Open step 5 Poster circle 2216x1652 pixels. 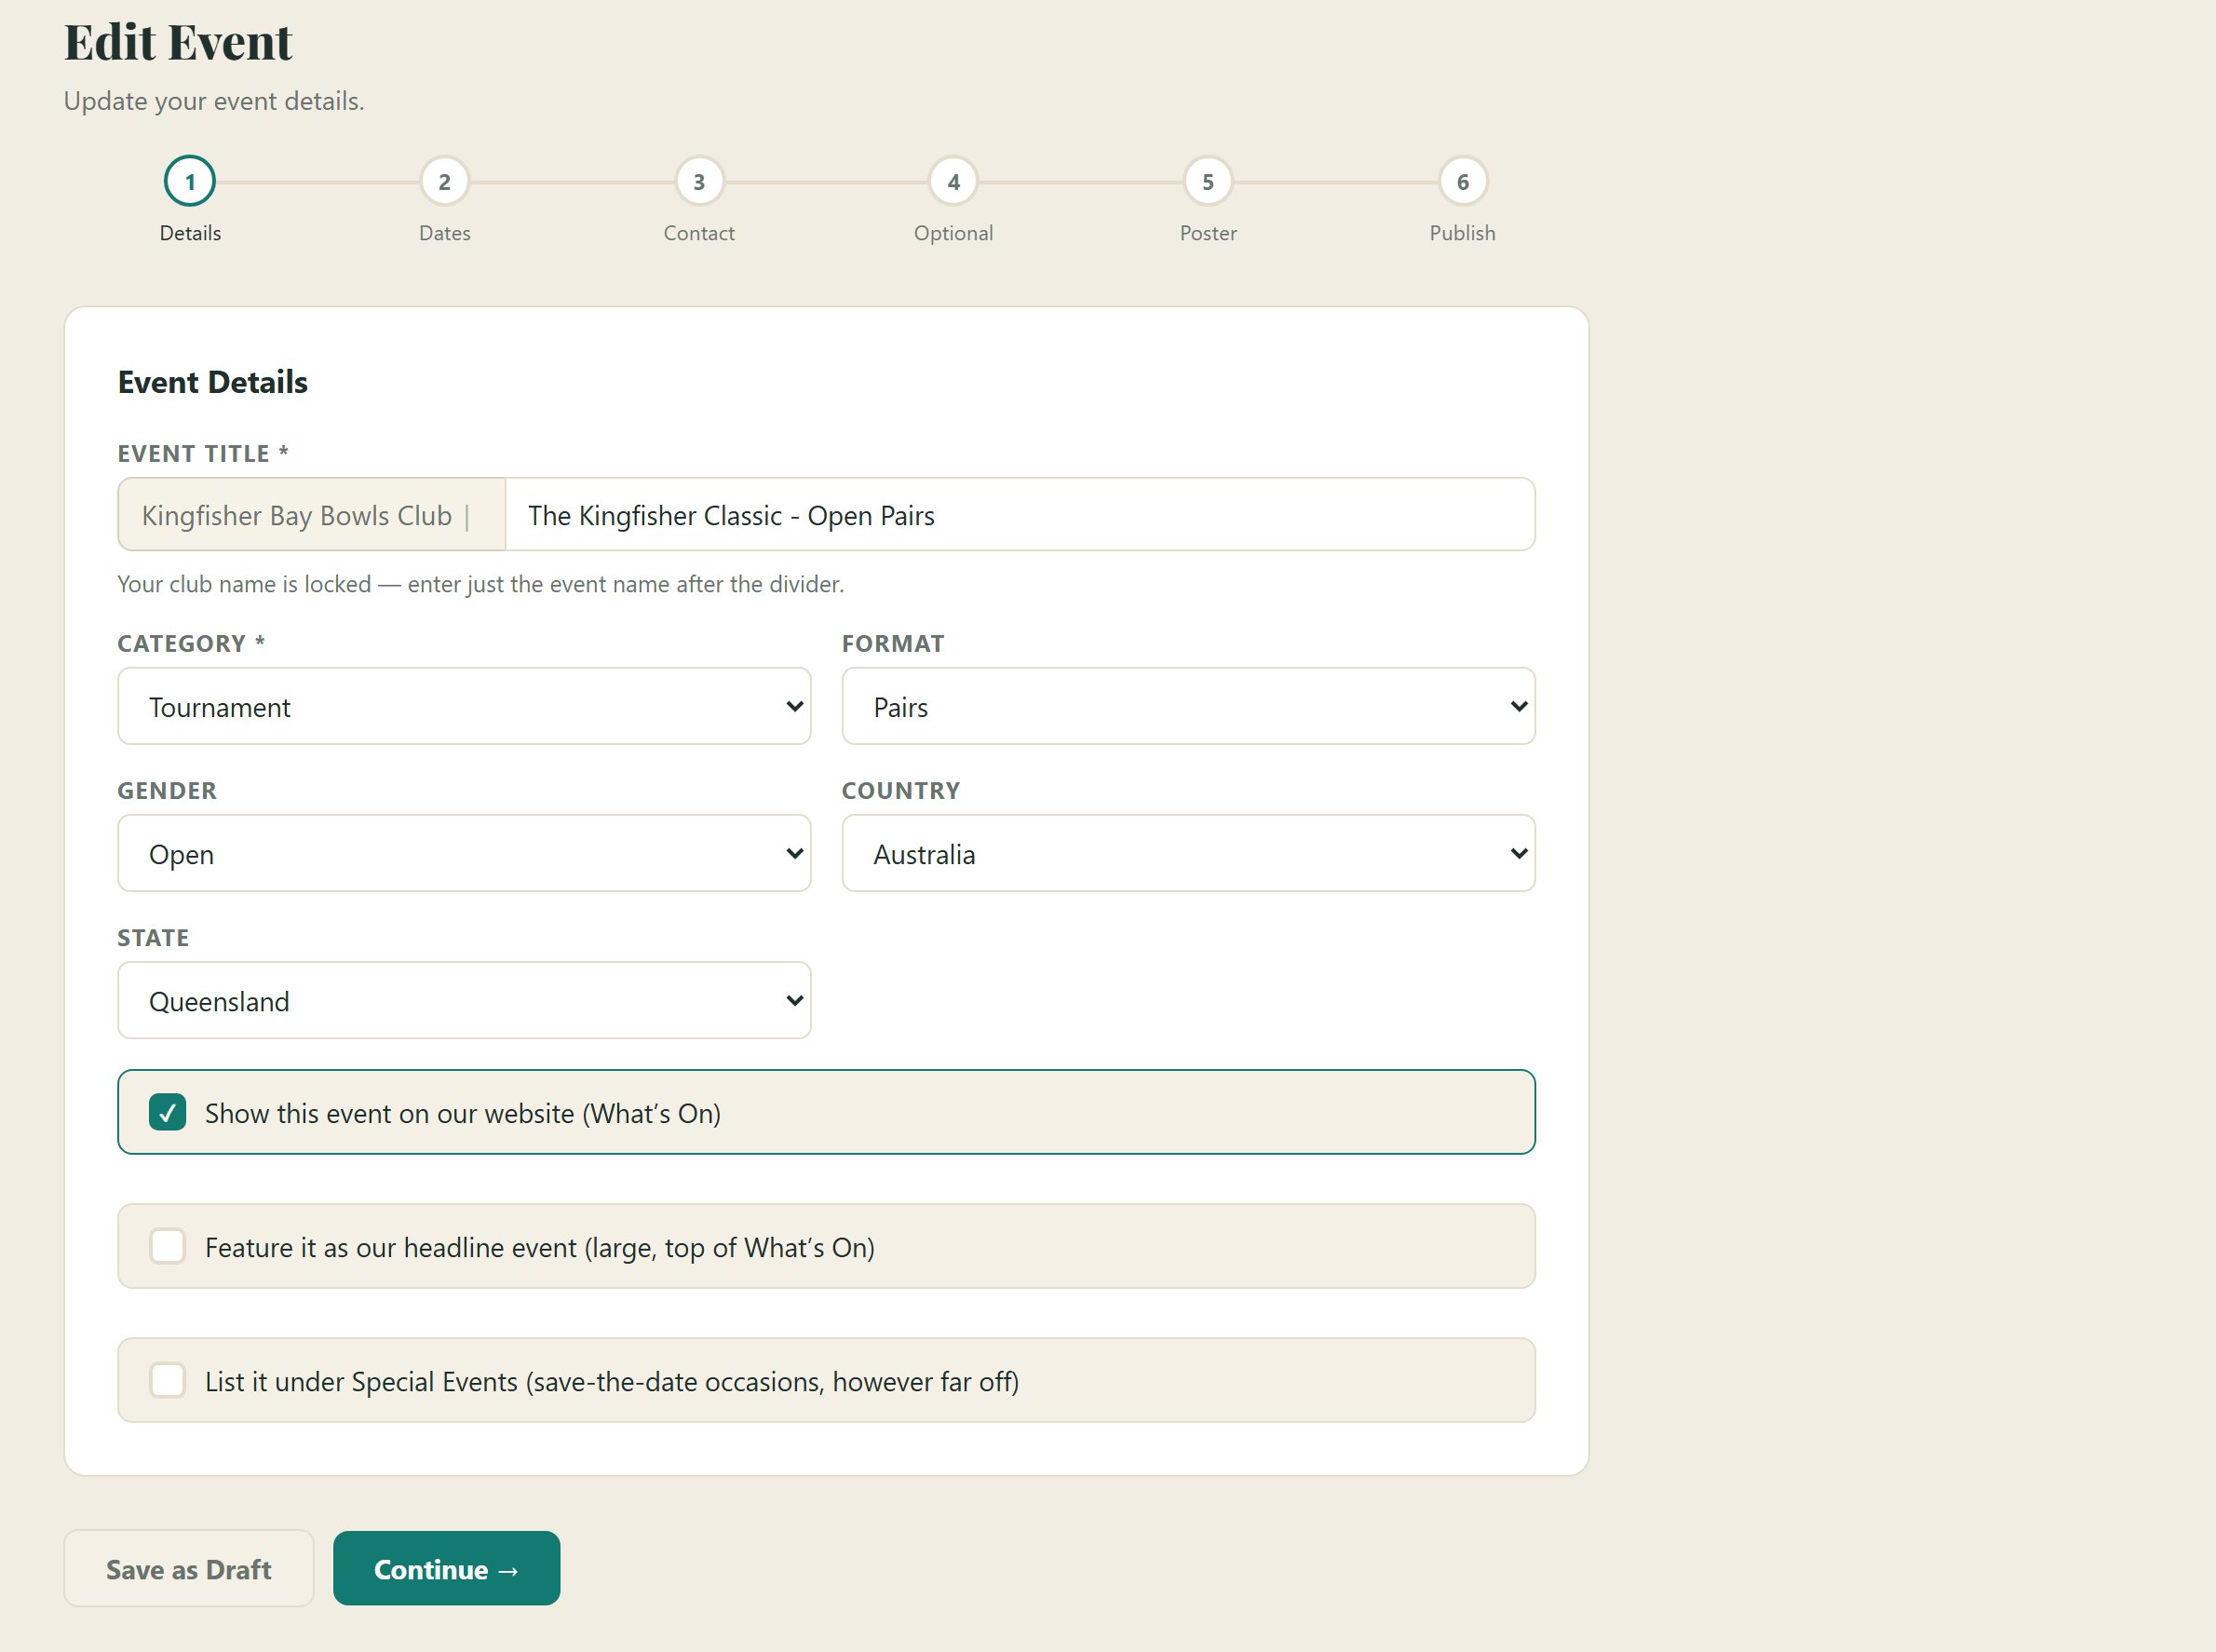pyautogui.click(x=1208, y=182)
